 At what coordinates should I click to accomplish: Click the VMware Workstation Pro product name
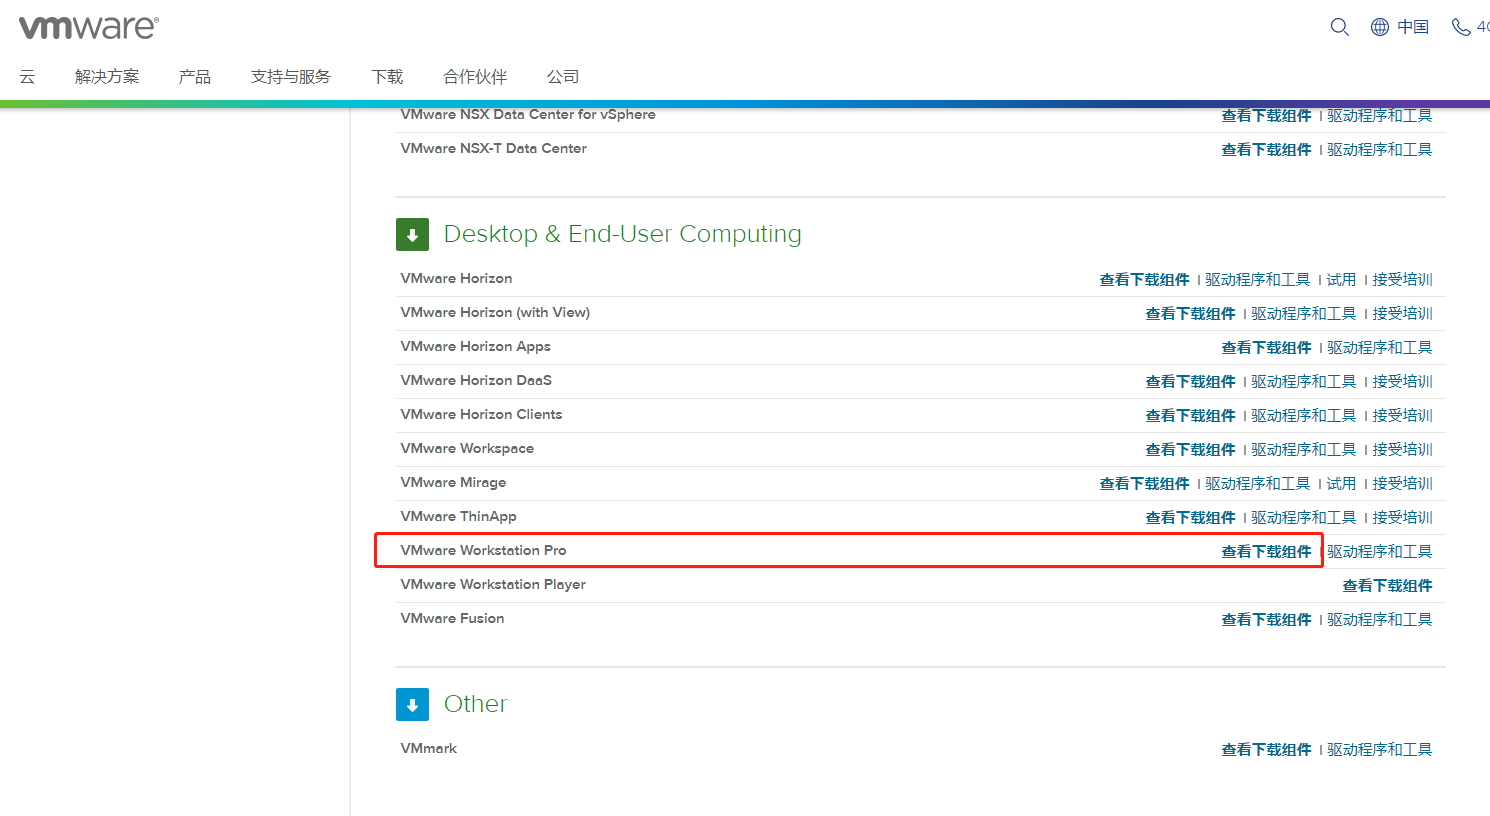click(x=483, y=550)
